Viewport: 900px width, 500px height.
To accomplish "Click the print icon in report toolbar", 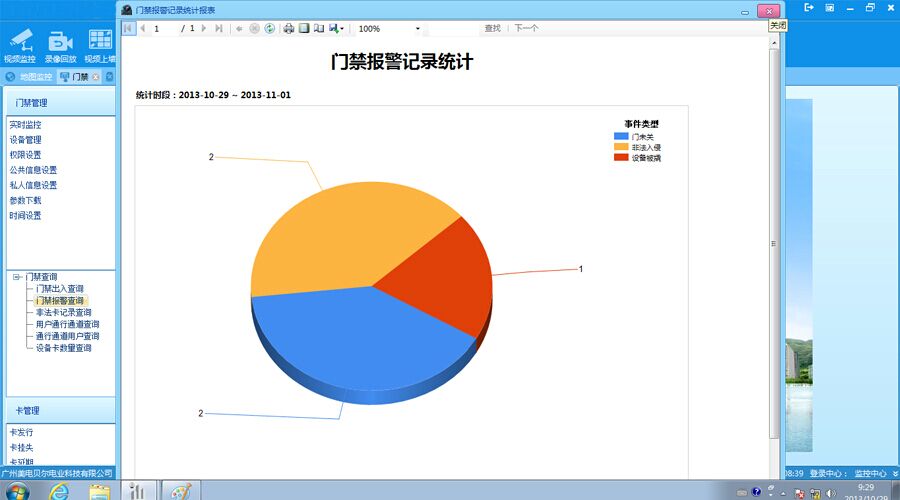I will click(x=289, y=29).
